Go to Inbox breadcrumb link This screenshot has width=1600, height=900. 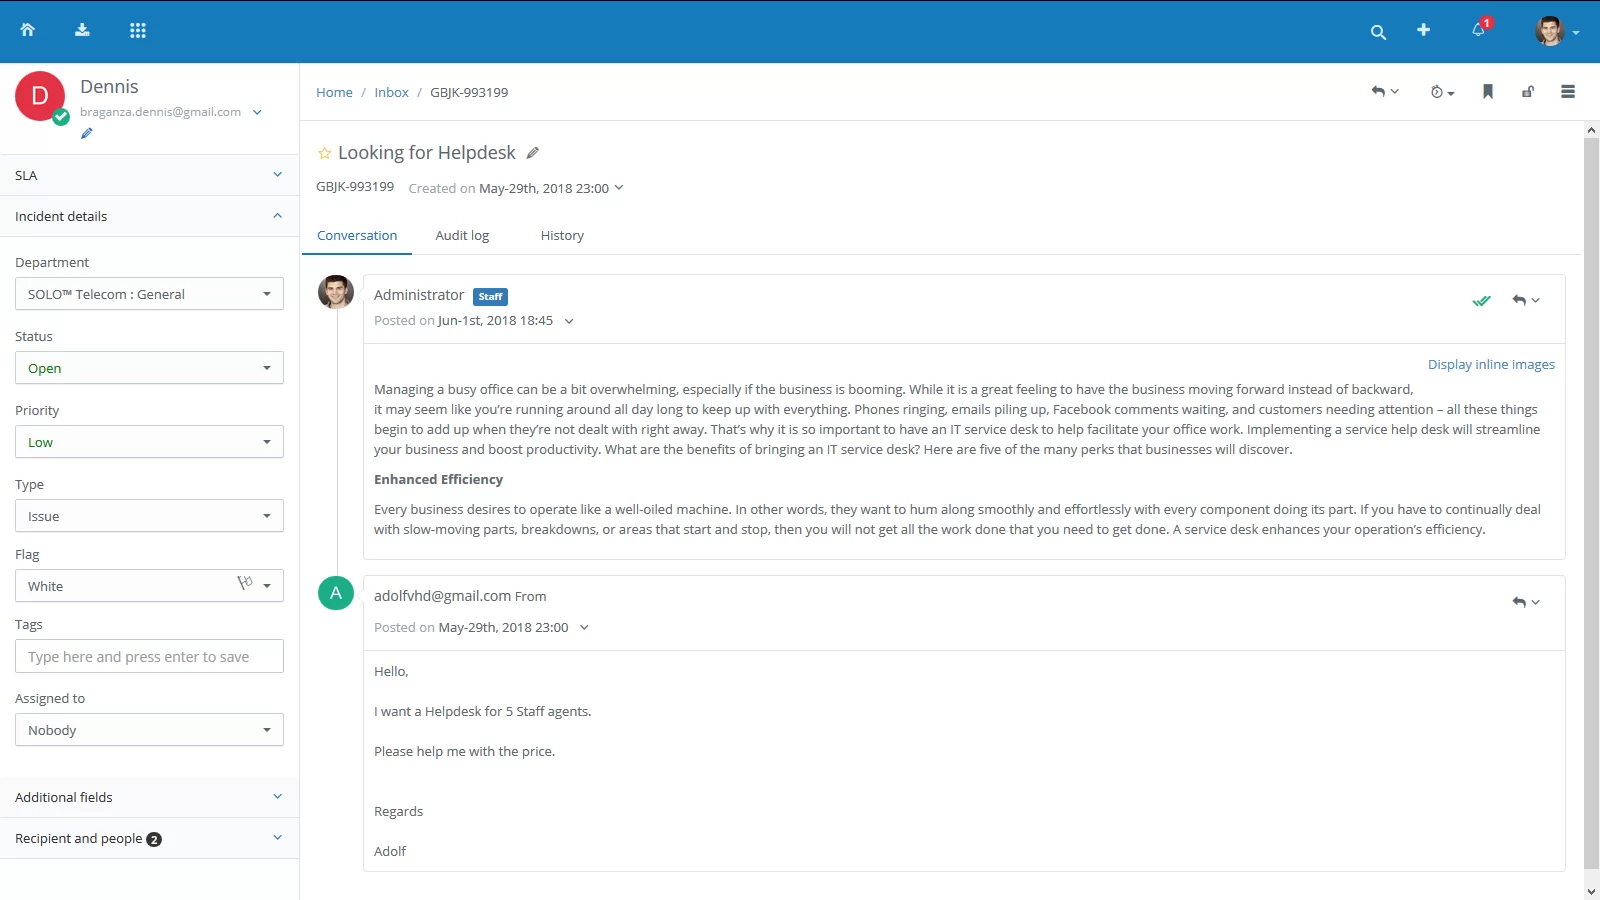coord(391,93)
